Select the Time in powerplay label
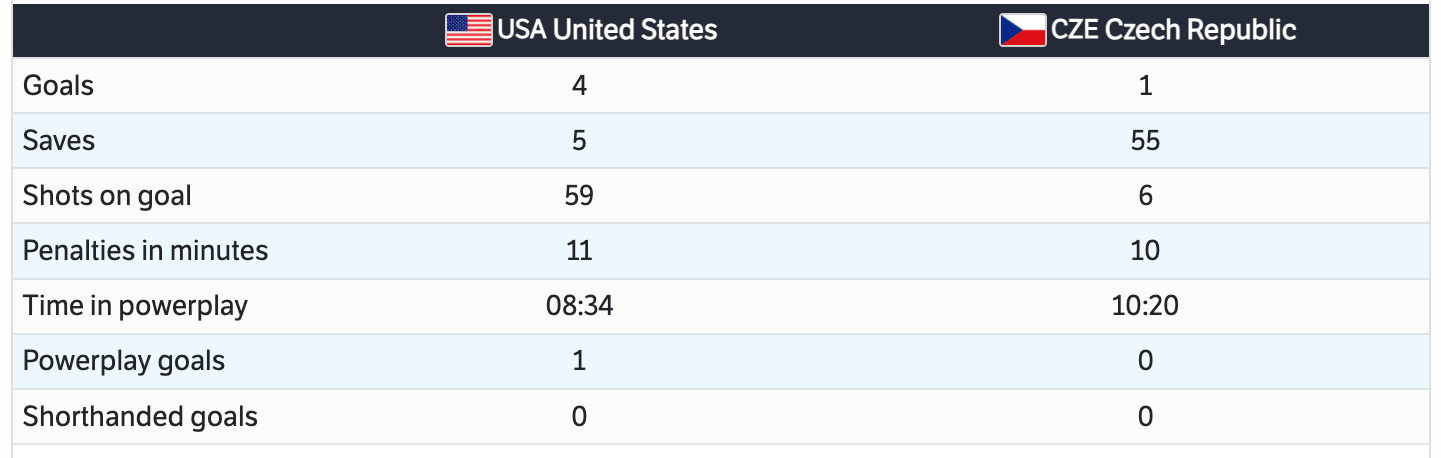The width and height of the screenshot is (1441, 458). click(135, 306)
